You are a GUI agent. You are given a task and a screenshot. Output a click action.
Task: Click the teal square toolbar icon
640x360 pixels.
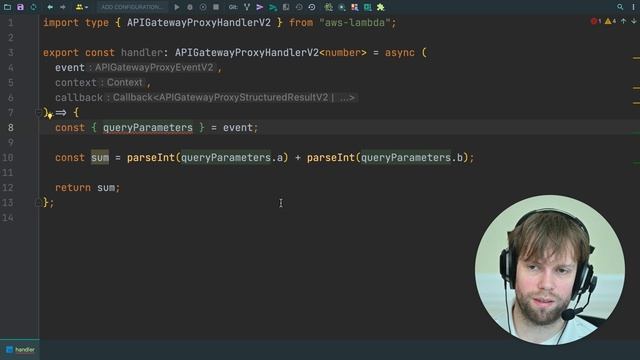coord(367,7)
